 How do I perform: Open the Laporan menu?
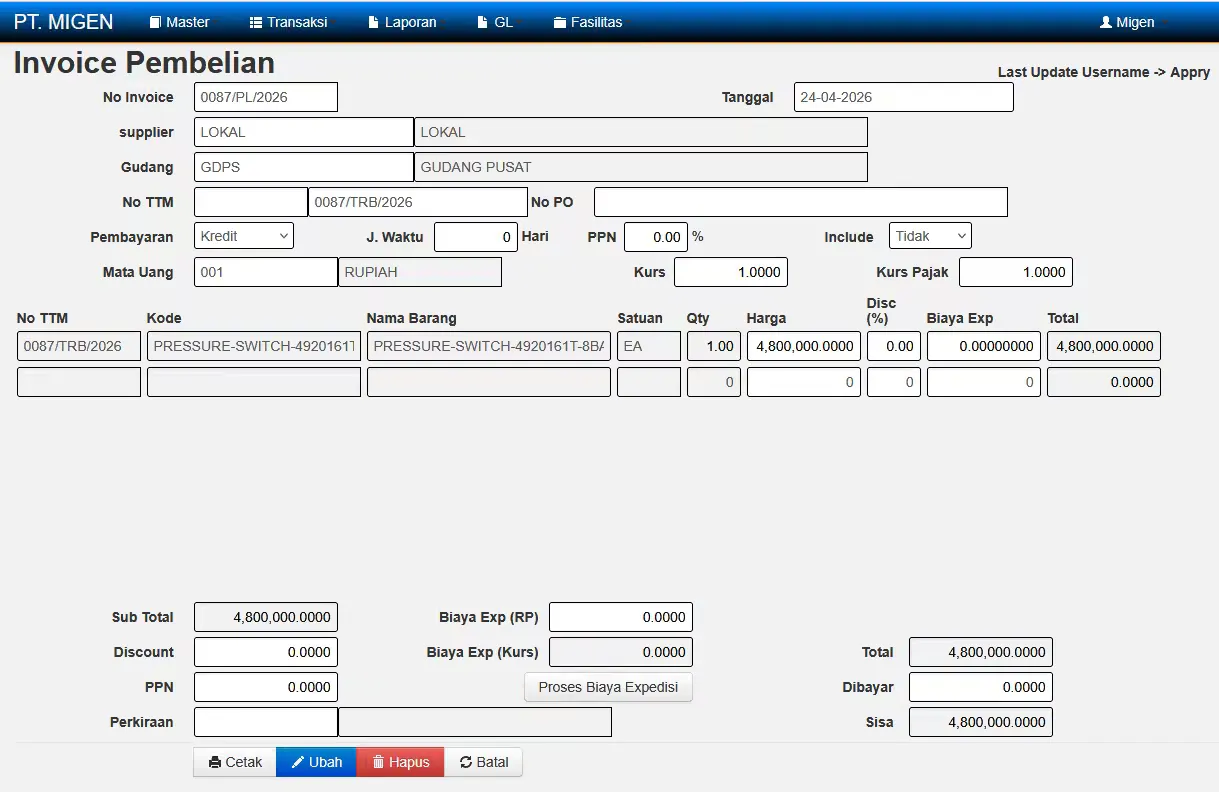[x=403, y=22]
